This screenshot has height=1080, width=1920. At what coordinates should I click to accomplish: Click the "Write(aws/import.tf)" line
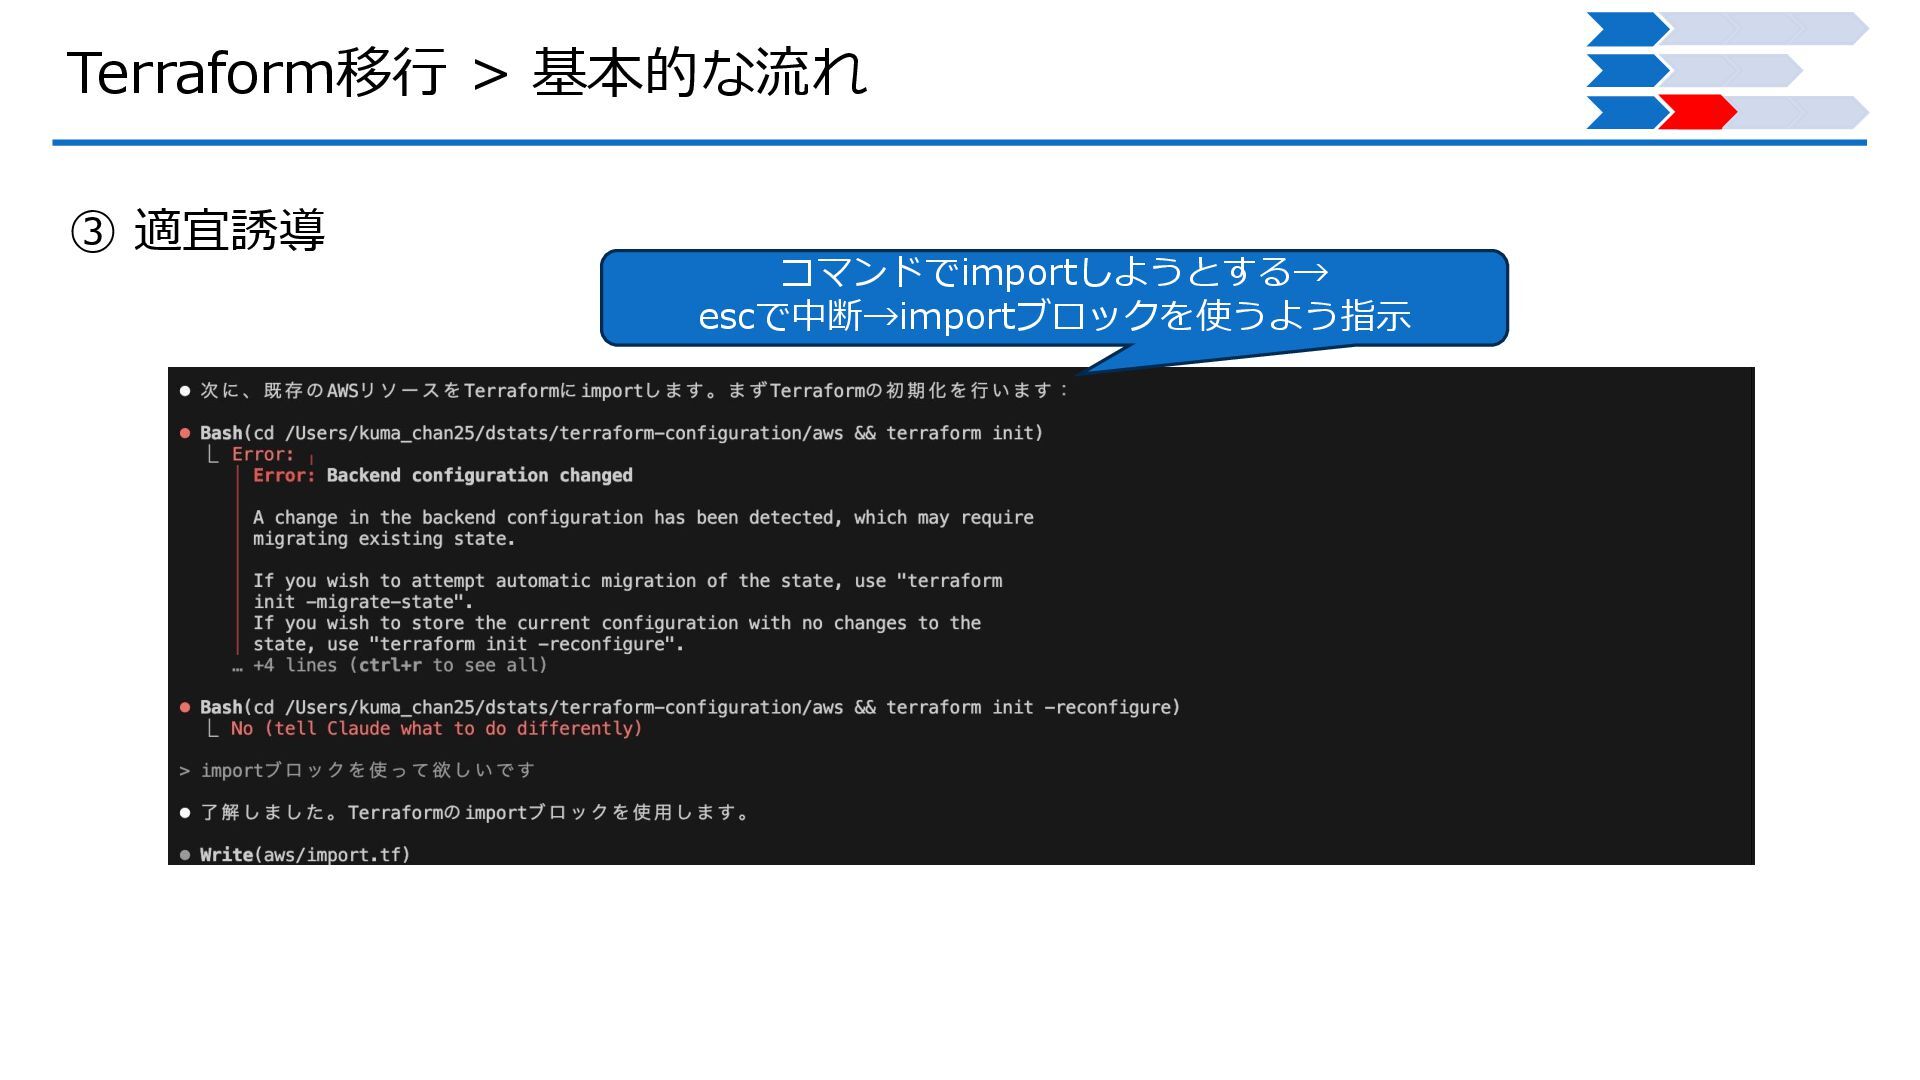(305, 854)
